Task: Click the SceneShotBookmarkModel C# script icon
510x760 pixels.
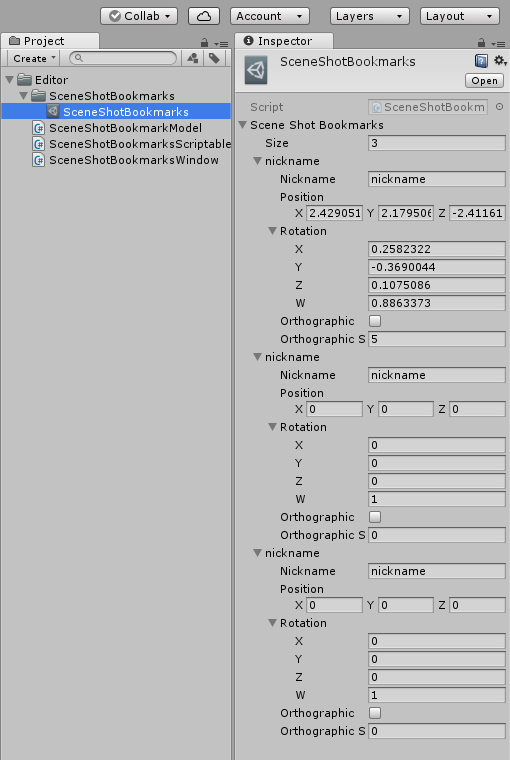Action: click(x=39, y=128)
